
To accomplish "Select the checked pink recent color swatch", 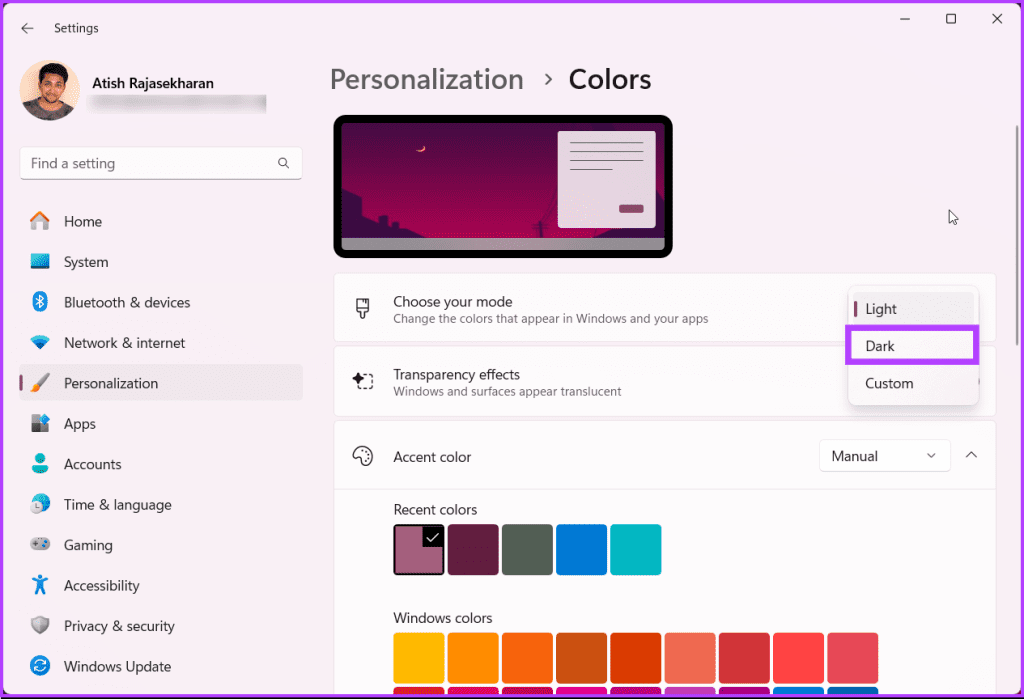I will [418, 549].
